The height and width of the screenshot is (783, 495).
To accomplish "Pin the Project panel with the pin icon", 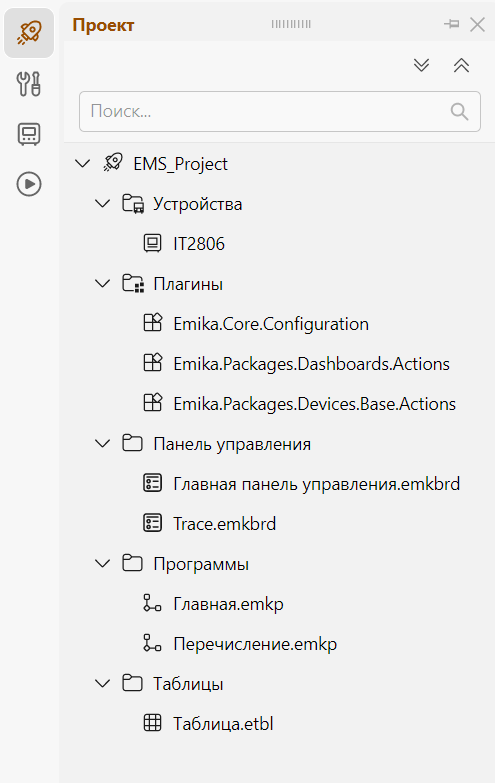I will [452, 24].
